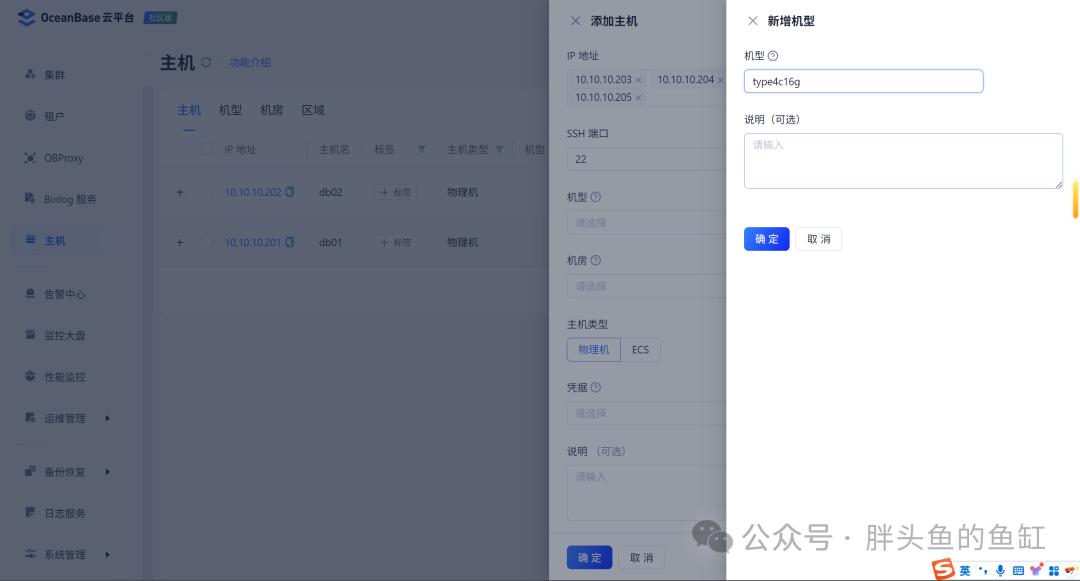Confirm with 确定 in 新增机型
The image size is (1080, 581).
767,239
